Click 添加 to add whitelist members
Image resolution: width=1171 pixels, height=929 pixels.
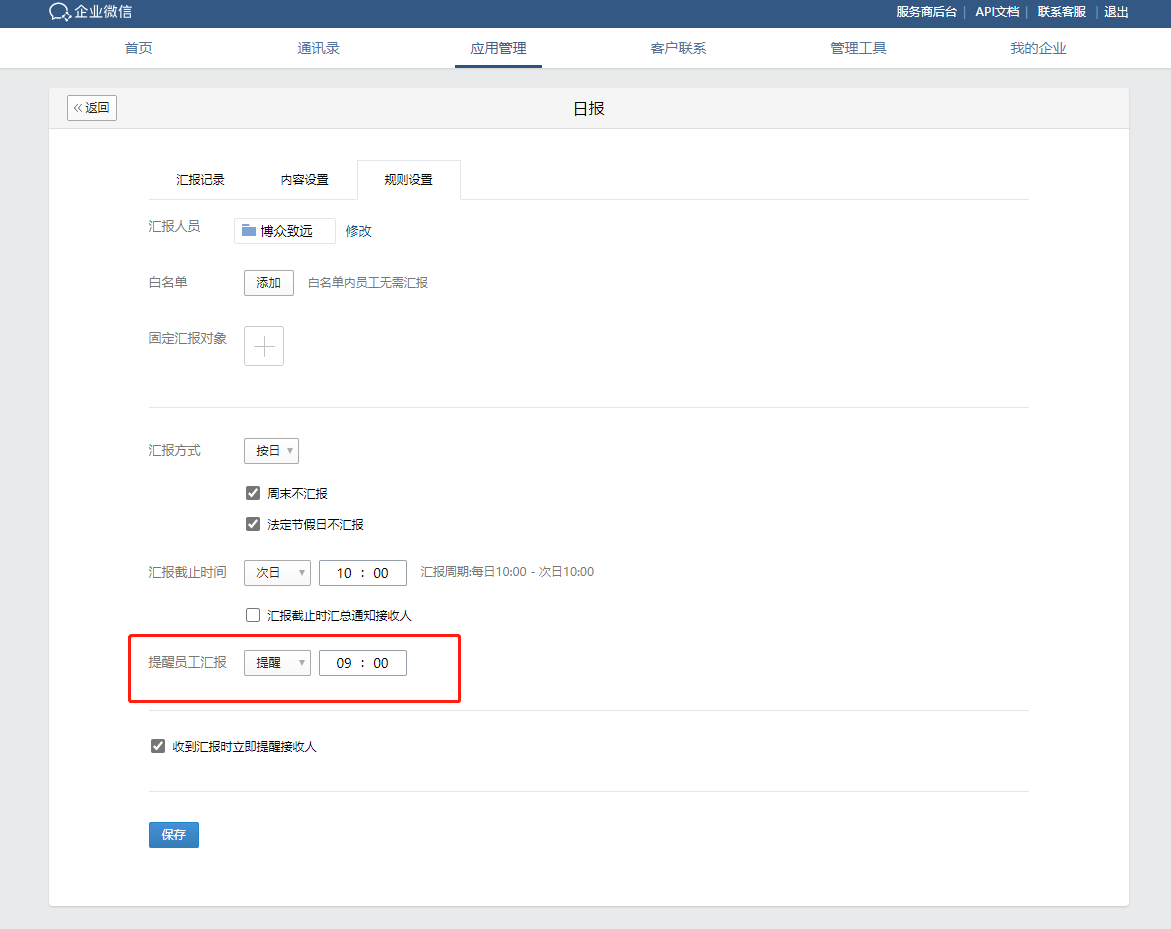(268, 282)
